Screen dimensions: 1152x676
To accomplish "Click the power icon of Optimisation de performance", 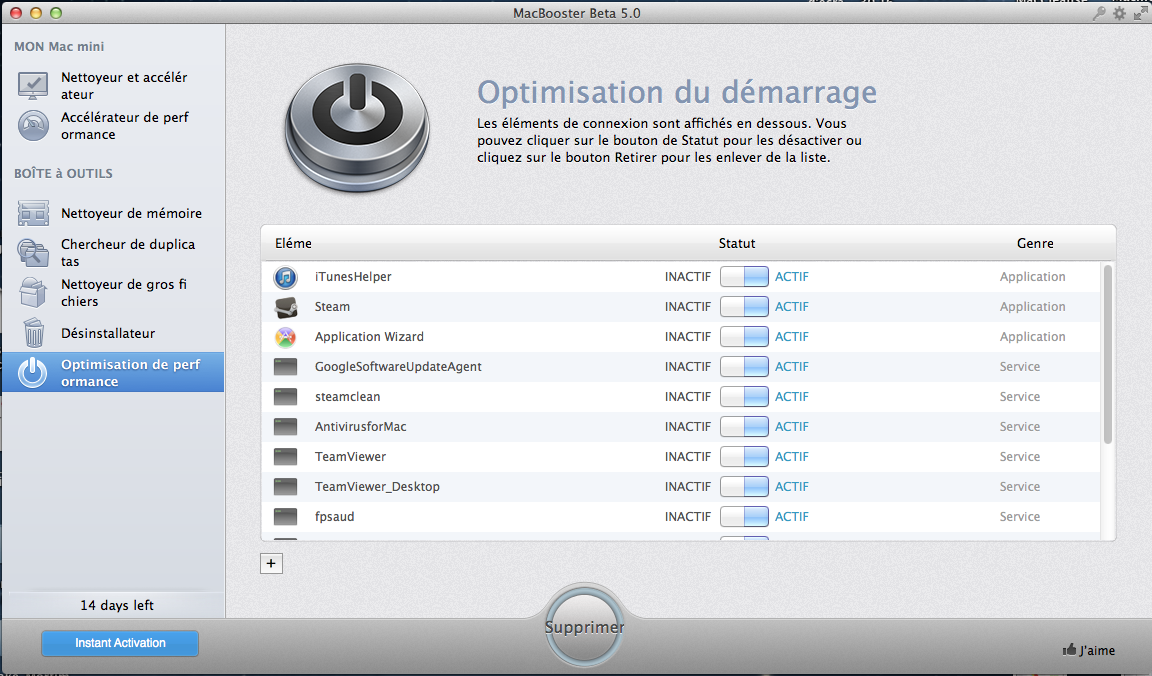I will pos(33,373).
